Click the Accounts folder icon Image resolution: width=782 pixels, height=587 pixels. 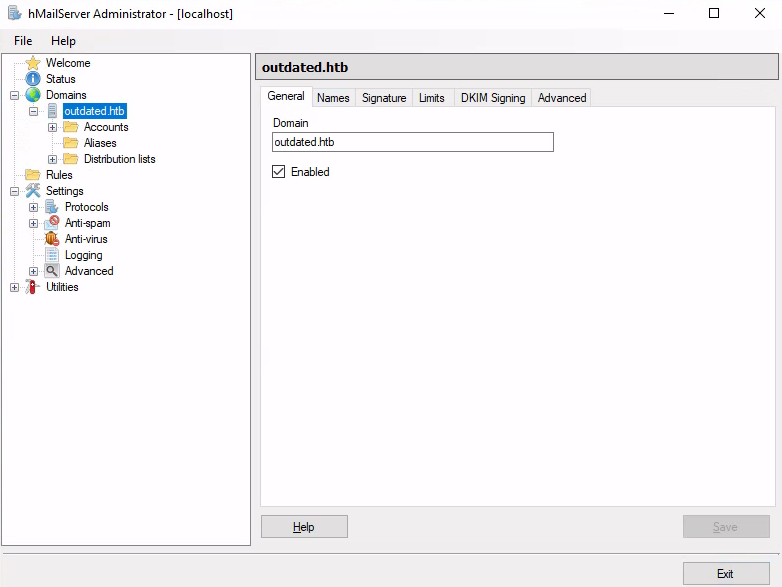71,127
